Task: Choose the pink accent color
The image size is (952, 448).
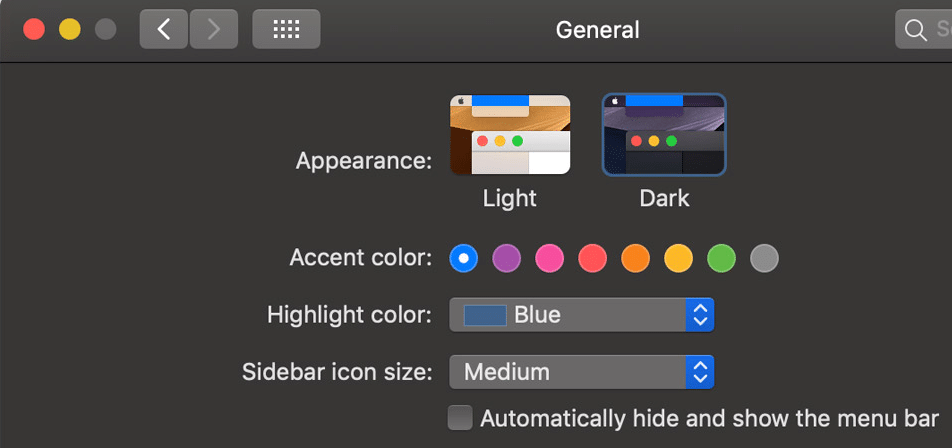Action: (549, 258)
